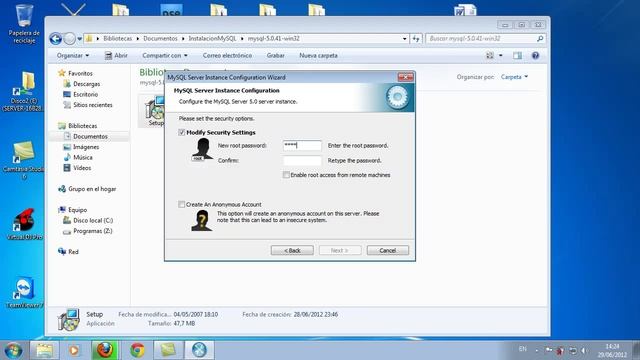Open the Compartir con dropdown

(x=165, y=56)
